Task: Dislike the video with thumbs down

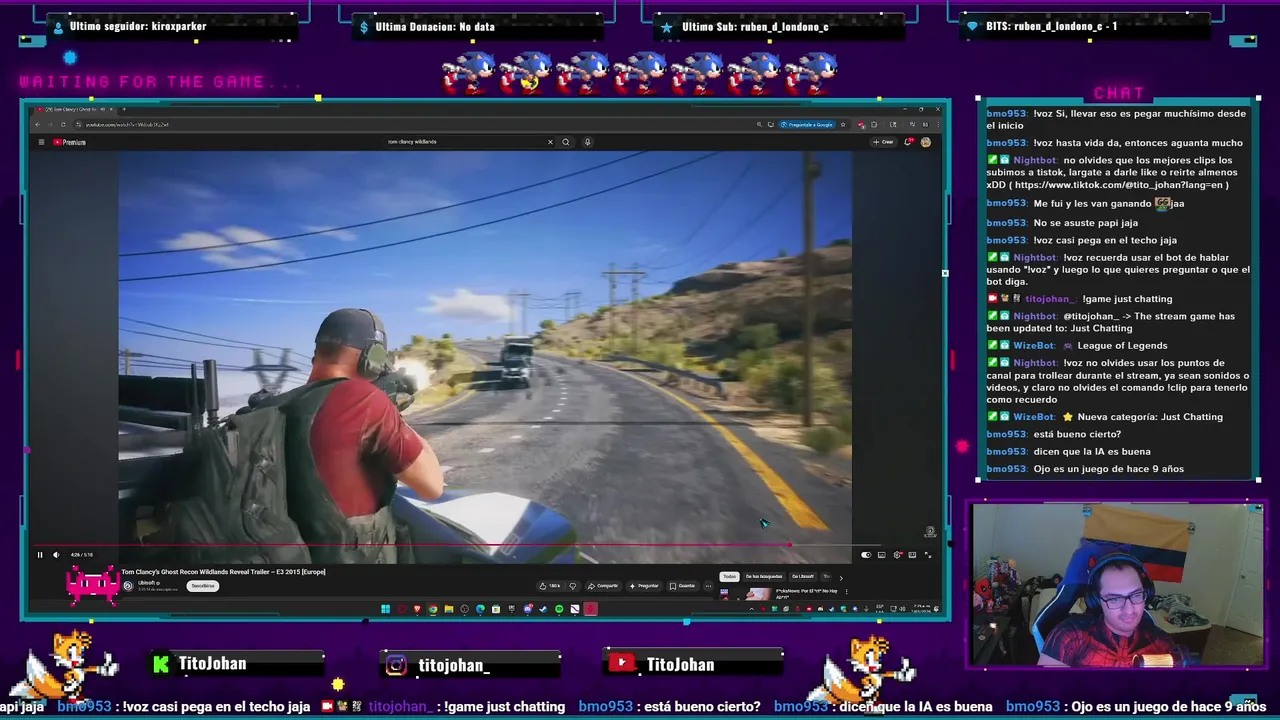Action: tap(573, 586)
